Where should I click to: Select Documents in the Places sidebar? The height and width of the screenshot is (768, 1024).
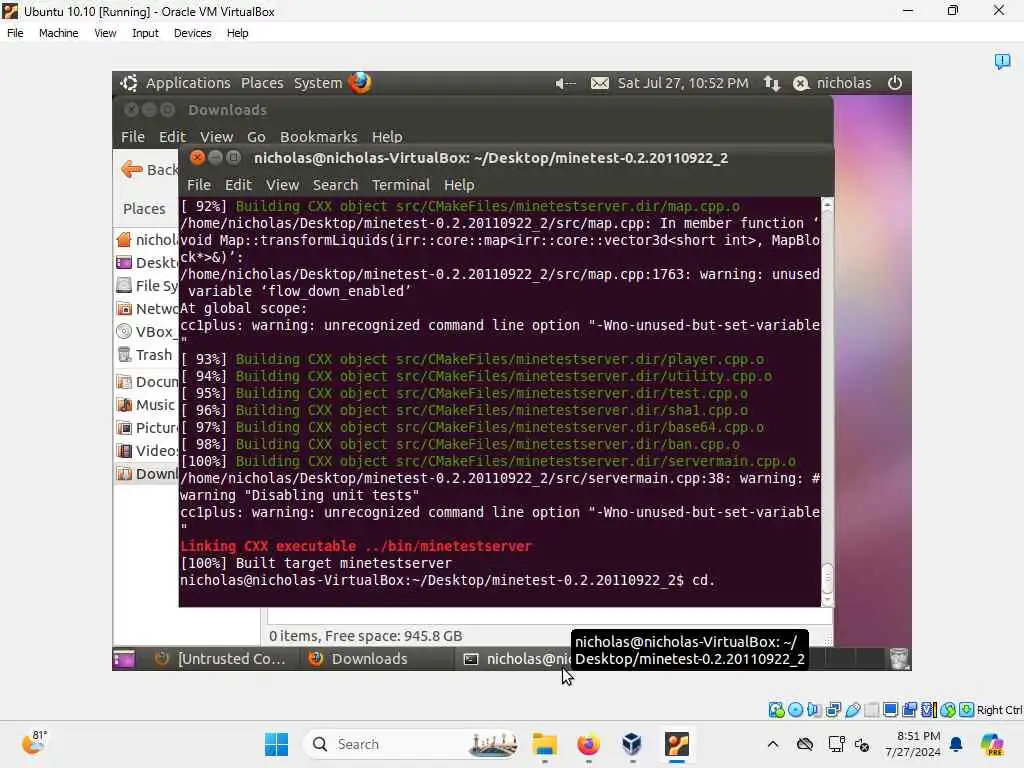(x=147, y=381)
